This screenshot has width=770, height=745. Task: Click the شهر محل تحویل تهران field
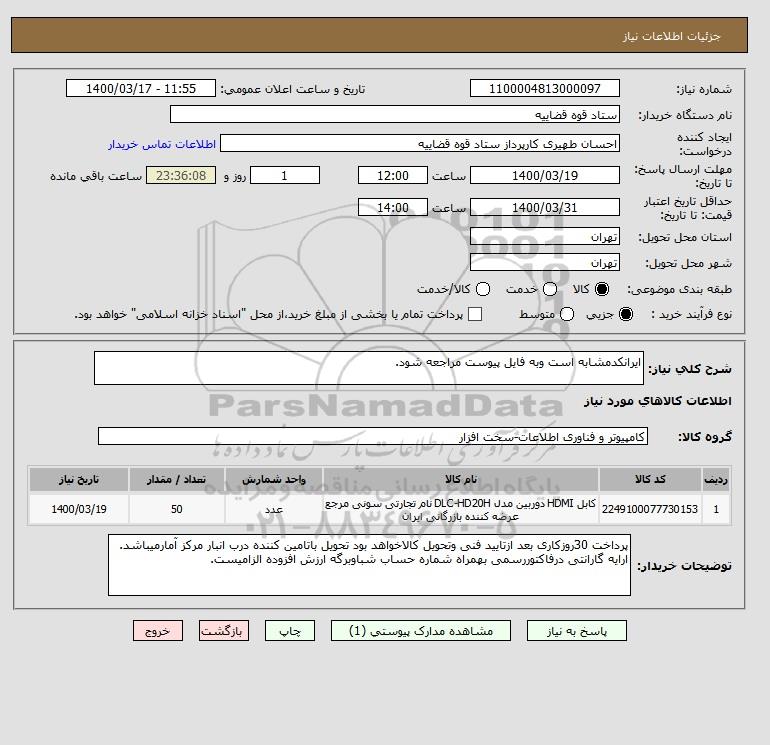point(545,262)
